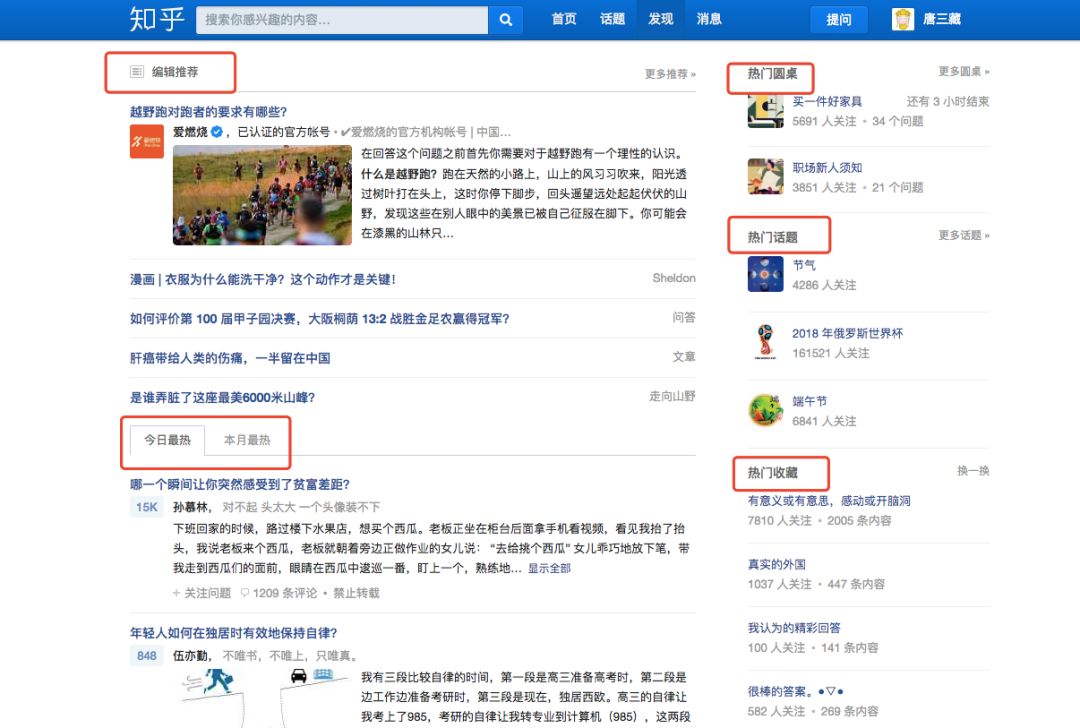The width and height of the screenshot is (1080, 728).
Task: Click the 提问 button
Action: click(x=838, y=20)
